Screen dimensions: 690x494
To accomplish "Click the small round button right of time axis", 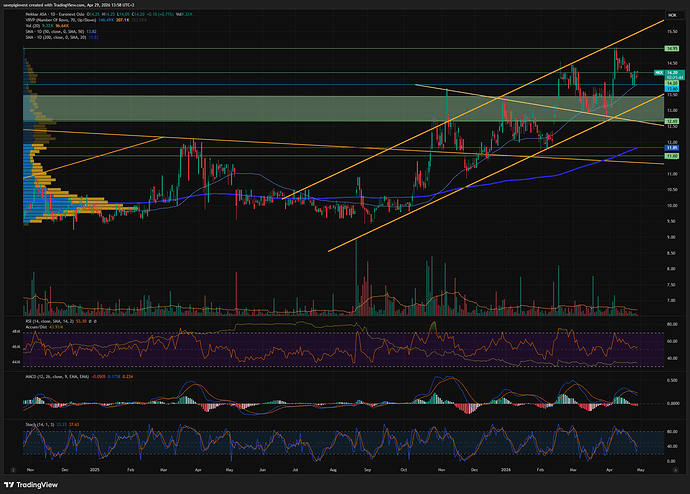I will pos(675,470).
